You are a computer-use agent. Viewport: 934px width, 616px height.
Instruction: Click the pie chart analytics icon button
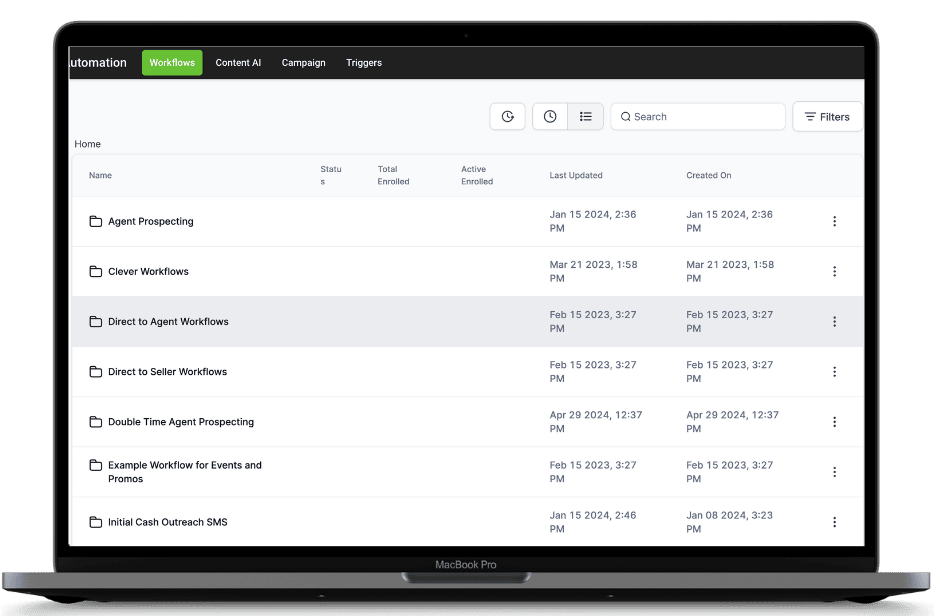click(507, 117)
